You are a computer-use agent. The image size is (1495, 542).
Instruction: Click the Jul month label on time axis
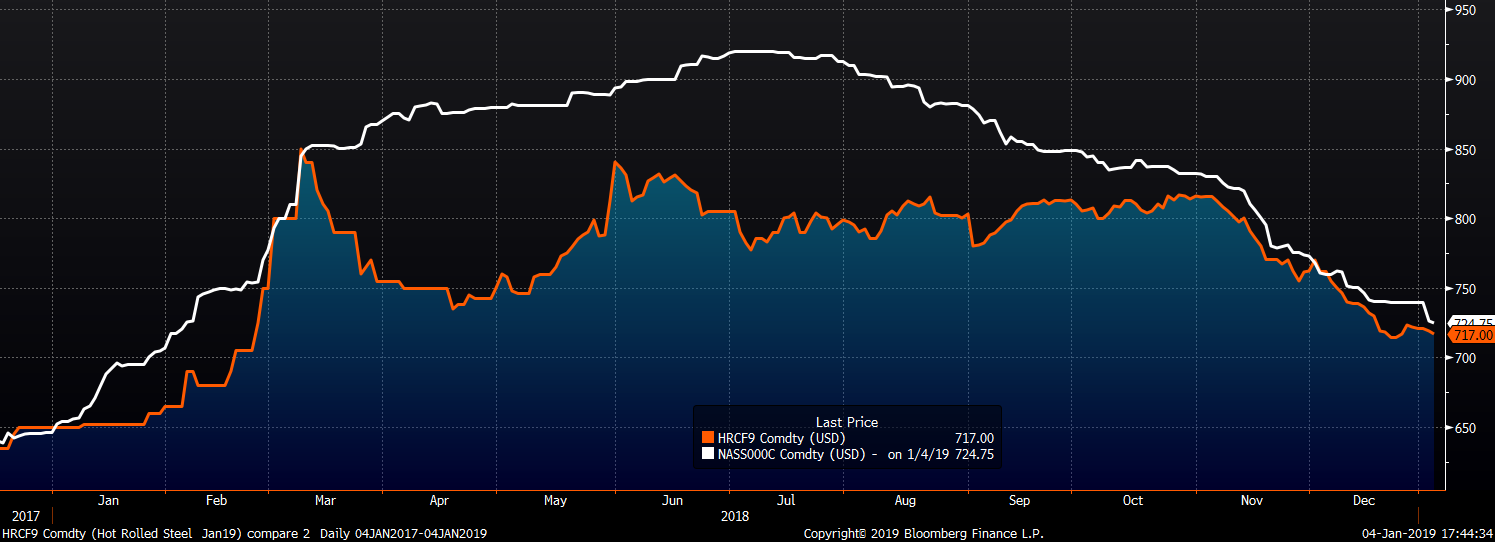click(x=787, y=500)
